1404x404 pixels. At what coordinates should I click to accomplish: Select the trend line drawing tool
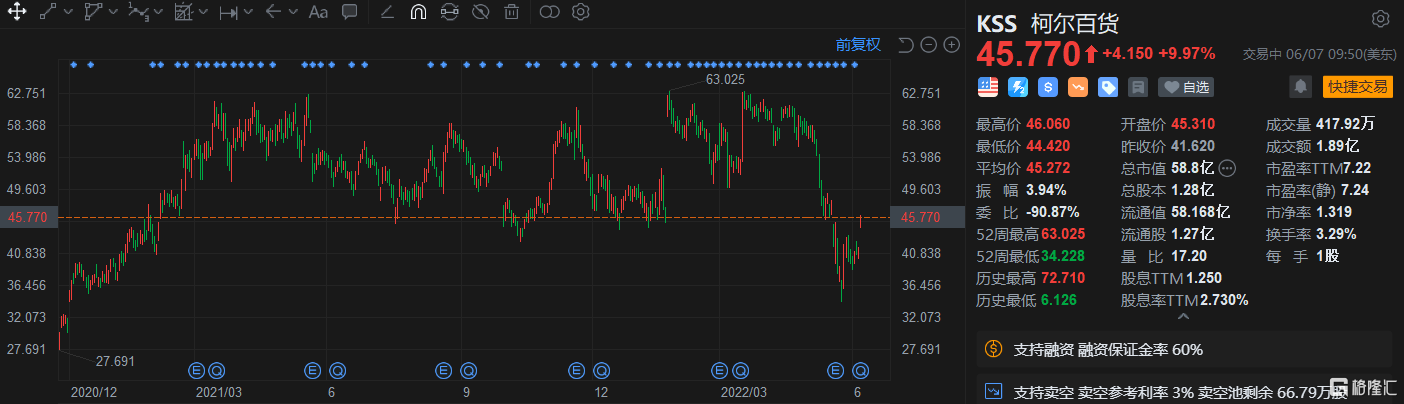pos(48,13)
